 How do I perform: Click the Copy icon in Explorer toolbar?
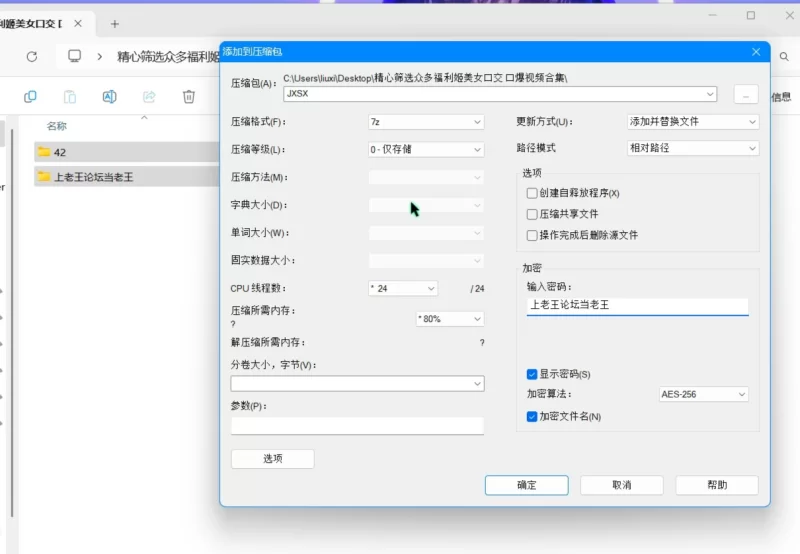click(30, 96)
